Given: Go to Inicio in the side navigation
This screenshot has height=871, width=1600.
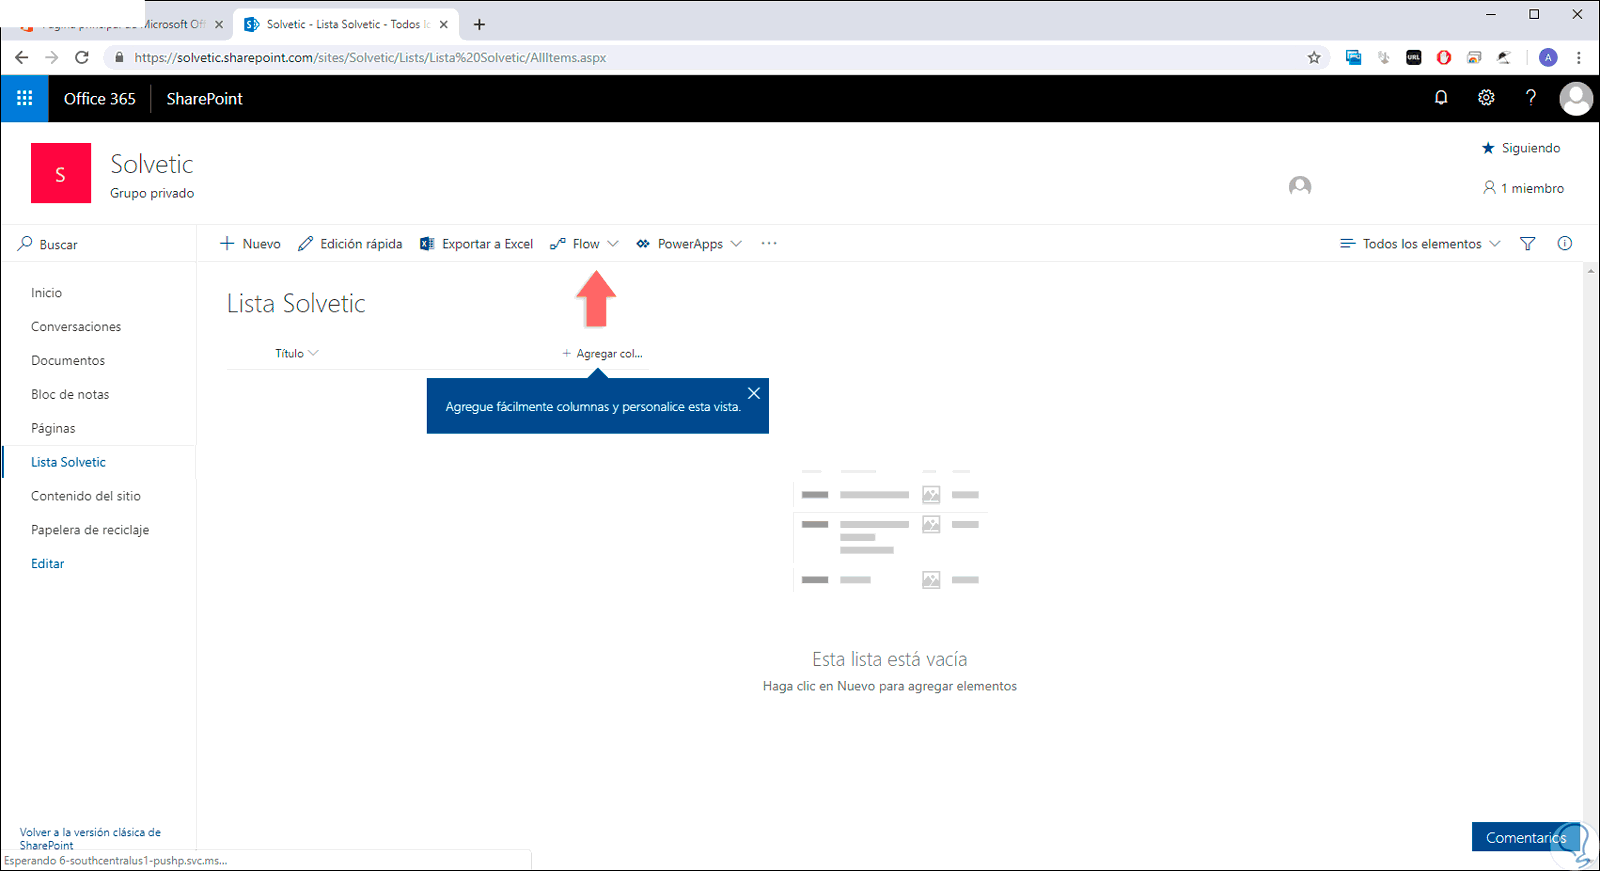Looking at the screenshot, I should coord(47,293).
